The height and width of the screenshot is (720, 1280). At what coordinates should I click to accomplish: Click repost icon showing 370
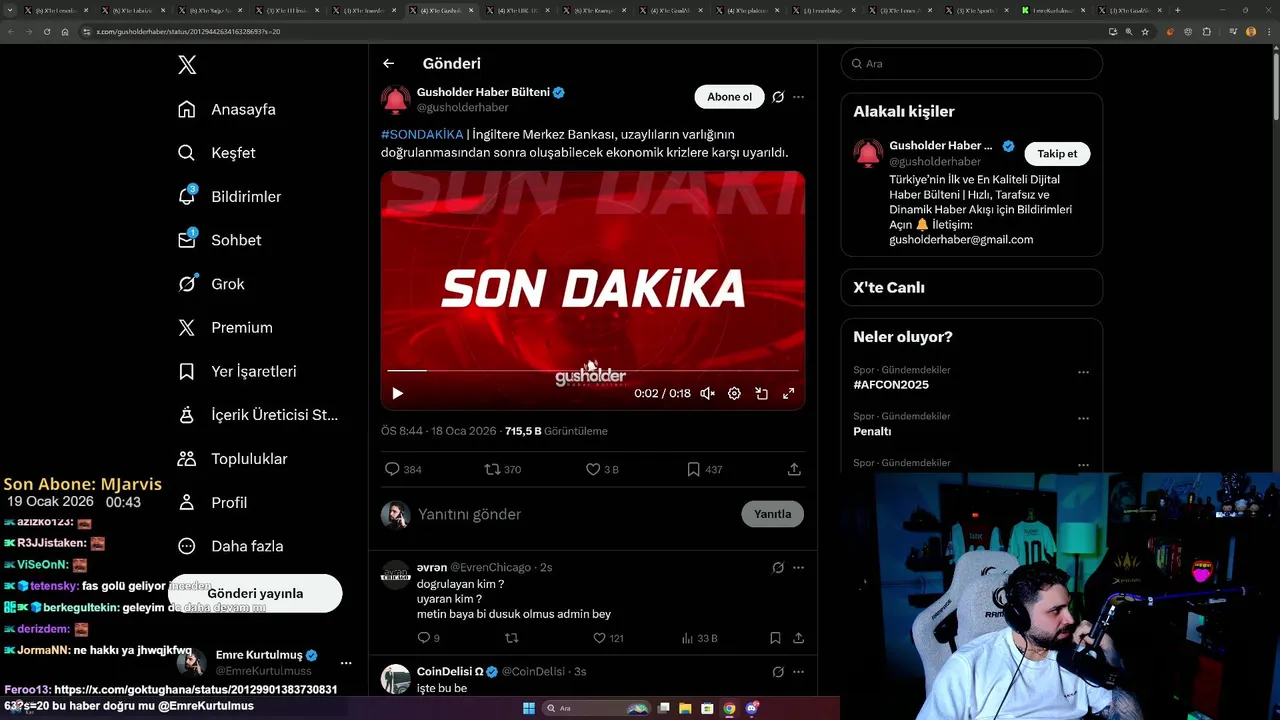[492, 469]
